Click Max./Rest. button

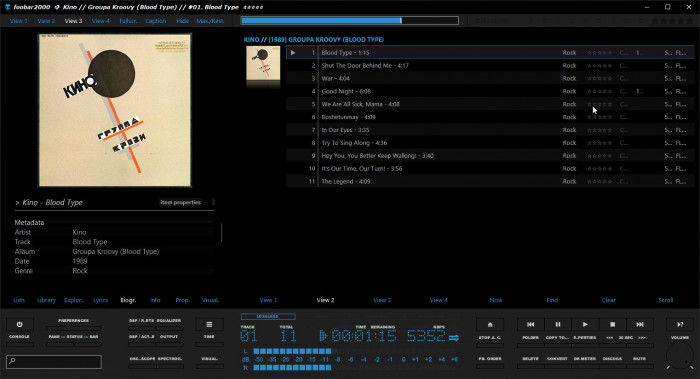click(210, 21)
